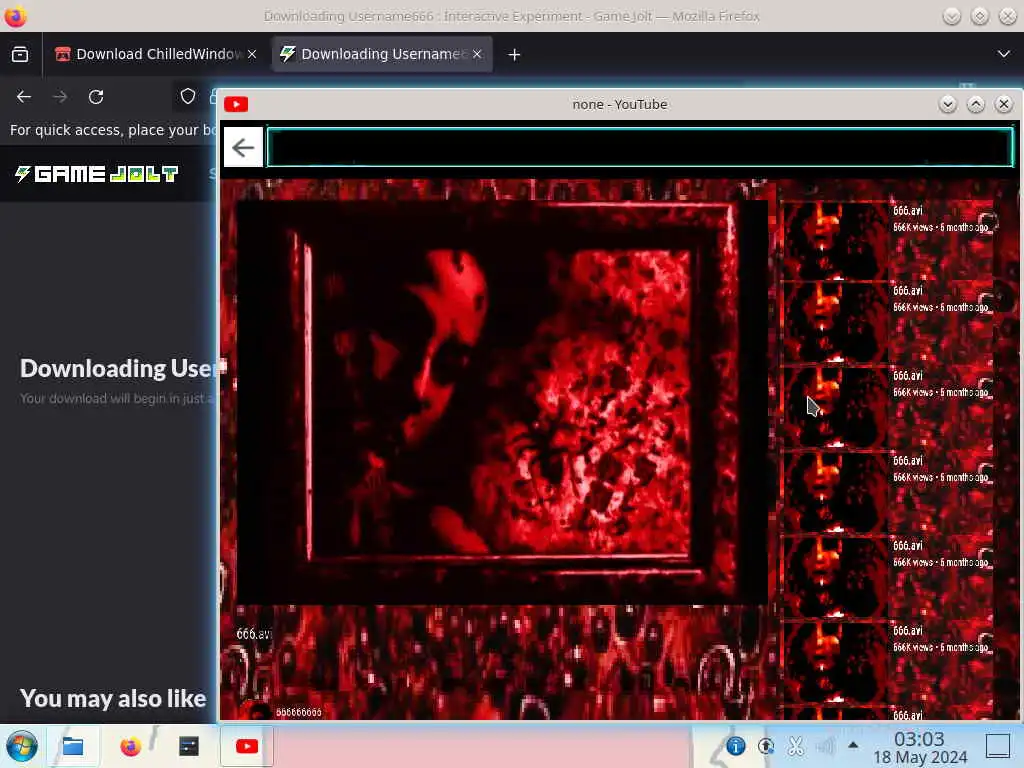Open the tracking protection shield in Firefox

coord(188,97)
